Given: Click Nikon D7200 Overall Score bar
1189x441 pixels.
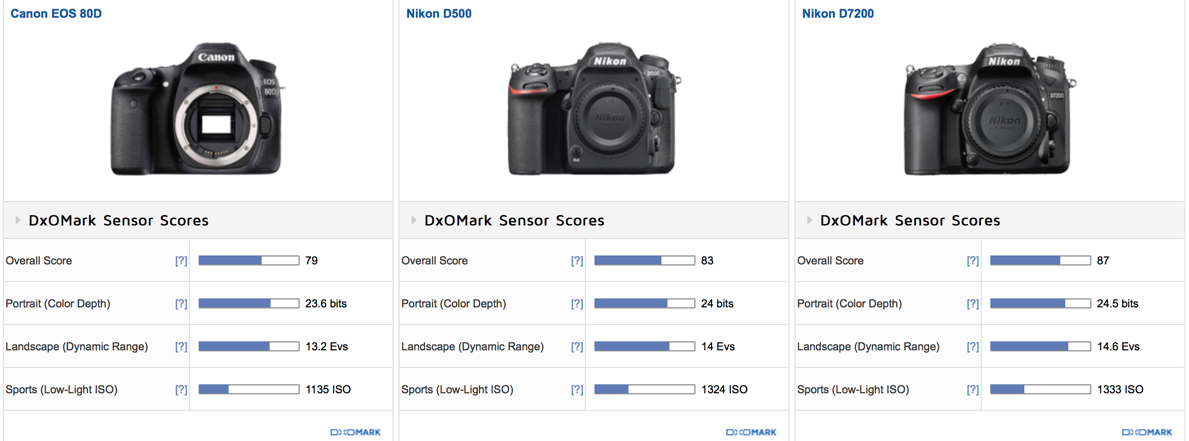Looking at the screenshot, I should pos(1040,261).
